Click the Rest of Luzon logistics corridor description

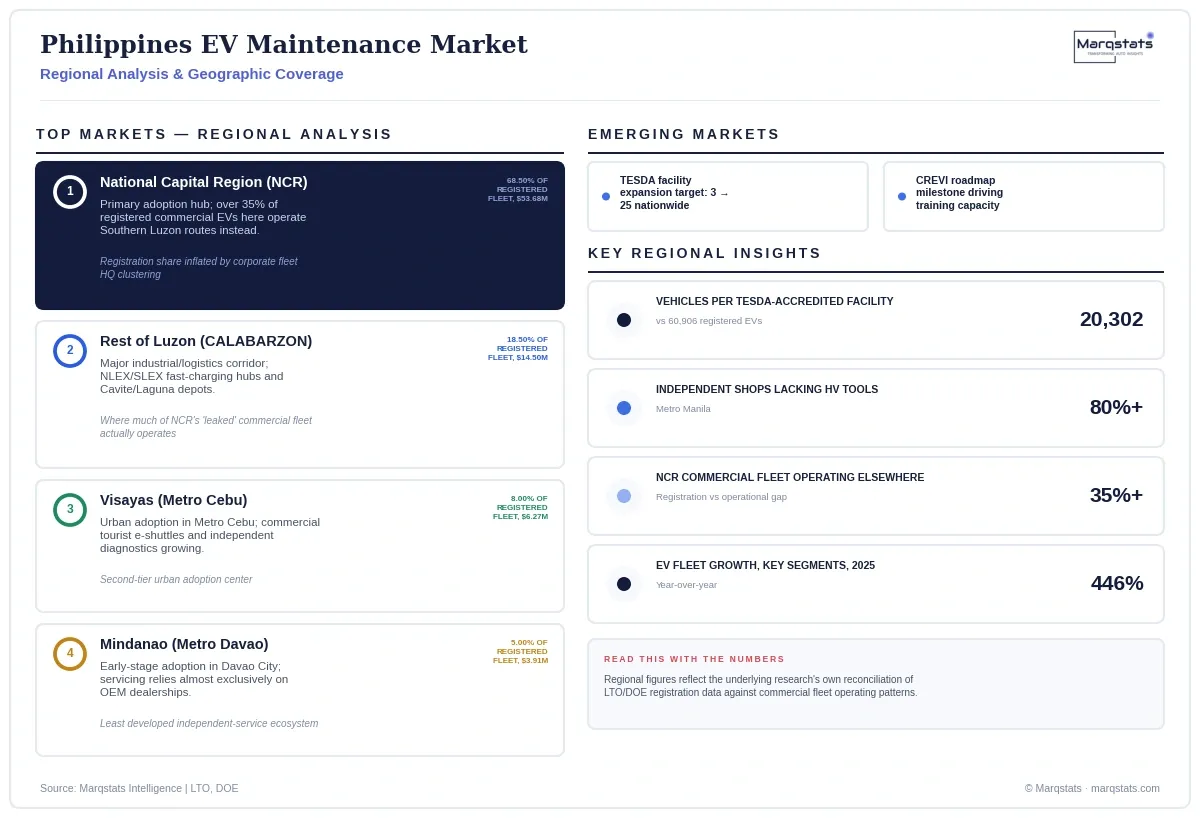(192, 376)
